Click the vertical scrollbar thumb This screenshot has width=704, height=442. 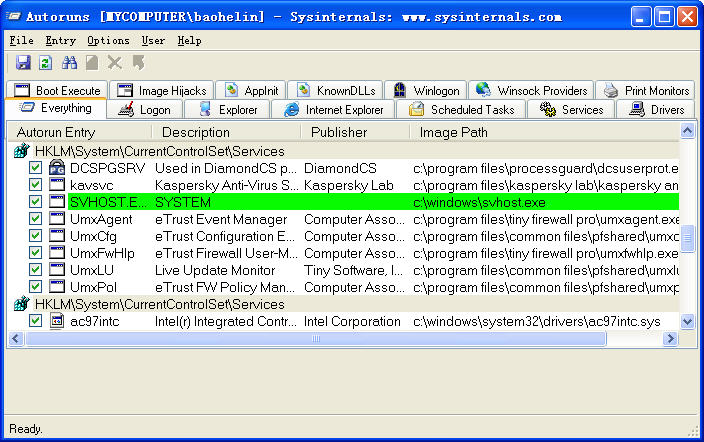(687, 239)
